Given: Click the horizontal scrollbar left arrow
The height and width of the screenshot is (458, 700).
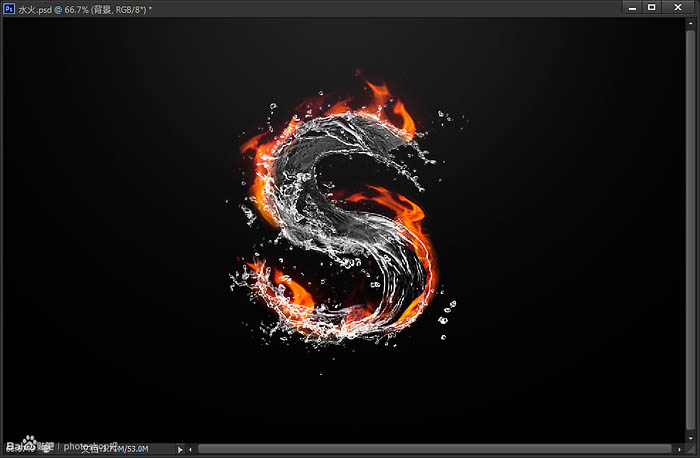Looking at the screenshot, I should coord(191,450).
